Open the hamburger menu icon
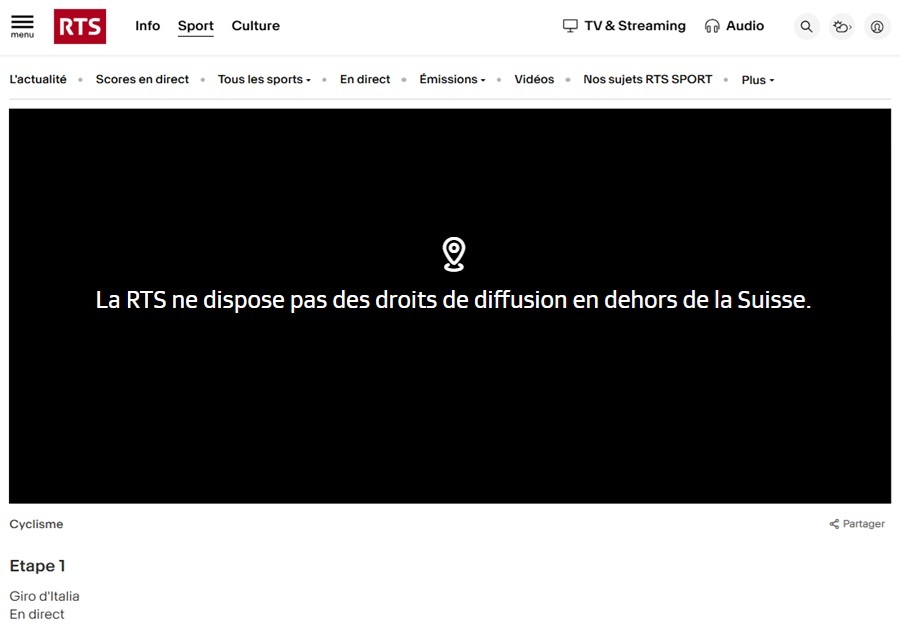The image size is (900, 629). click(22, 26)
